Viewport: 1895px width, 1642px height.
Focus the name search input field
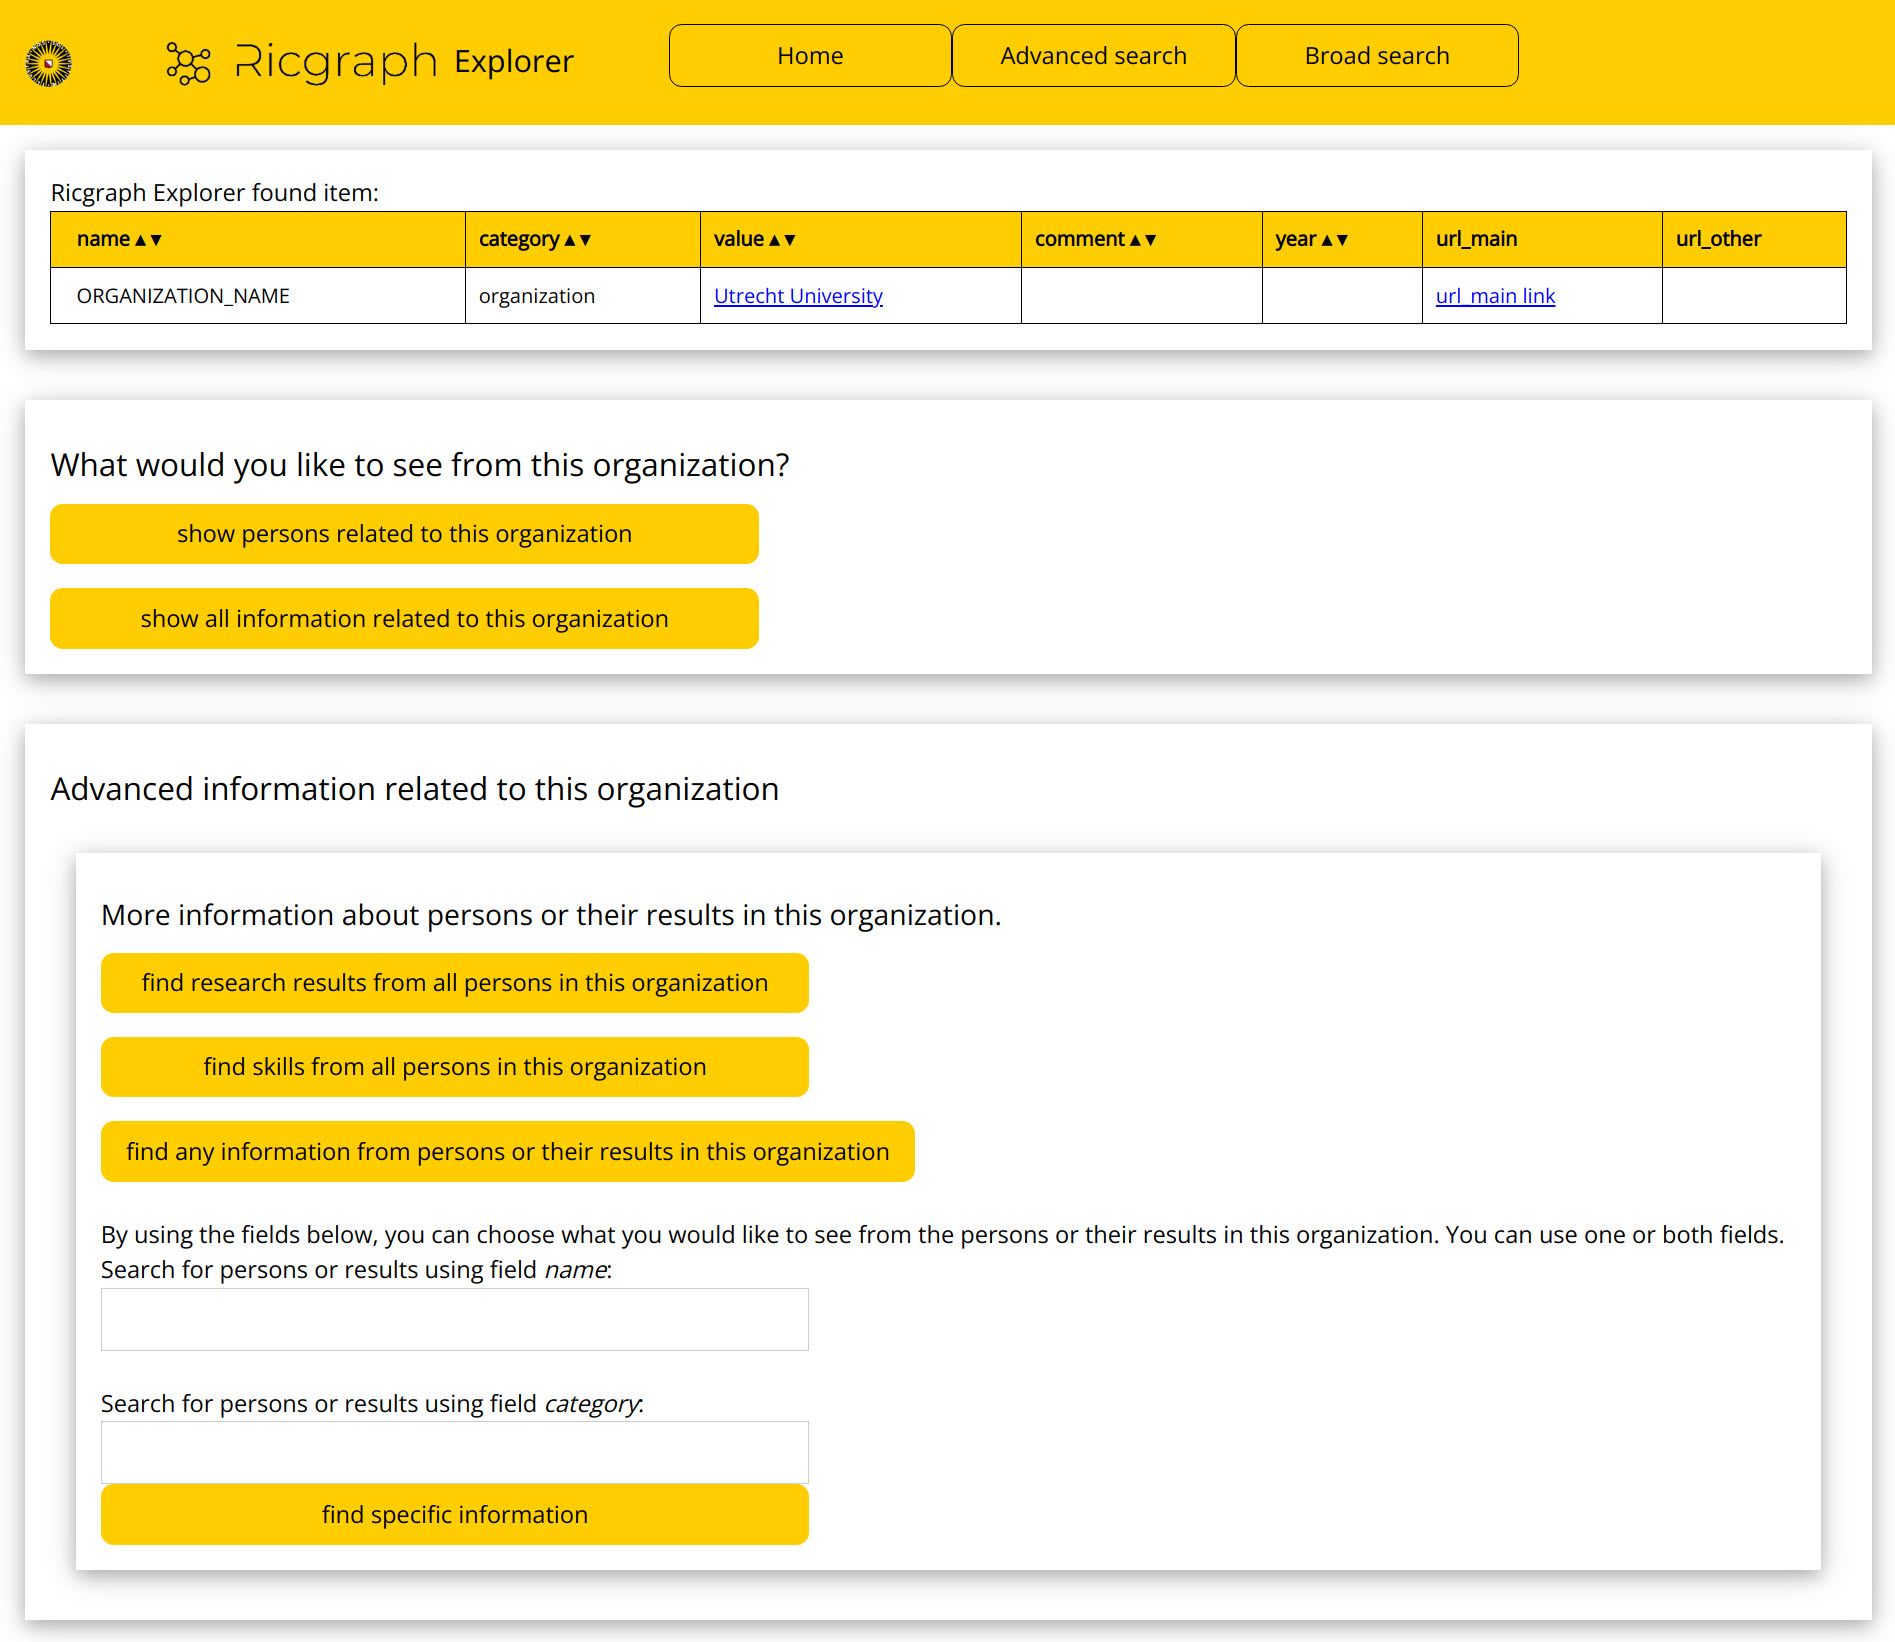[x=454, y=1320]
